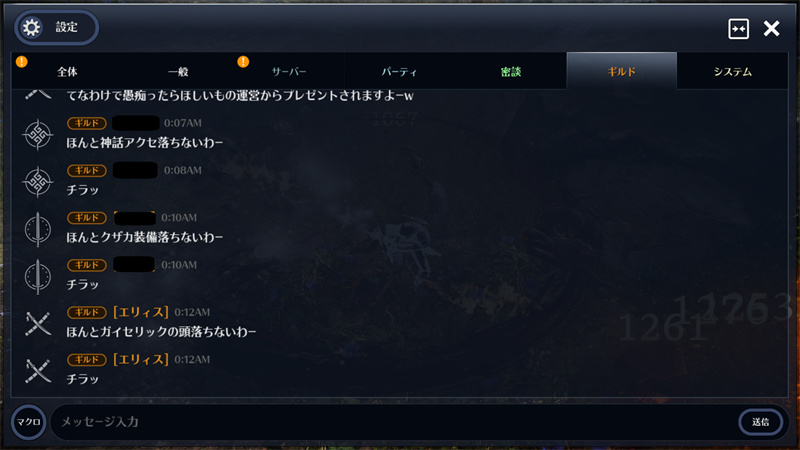
Task: Click the orange alert badge on the 全体 tab
Action: pos(21,62)
